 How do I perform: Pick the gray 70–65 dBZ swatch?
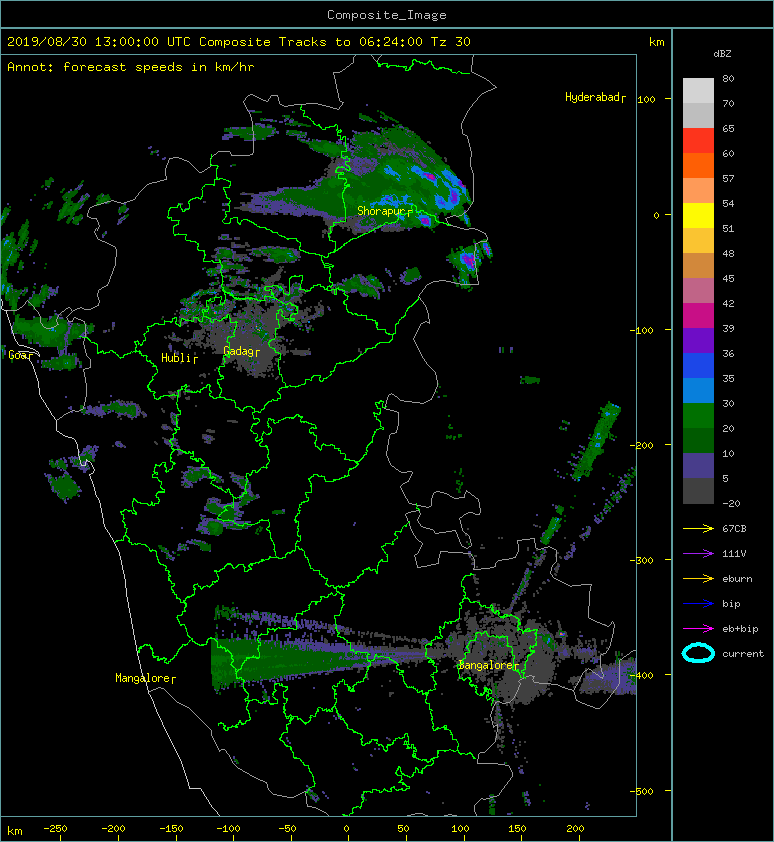[698, 115]
